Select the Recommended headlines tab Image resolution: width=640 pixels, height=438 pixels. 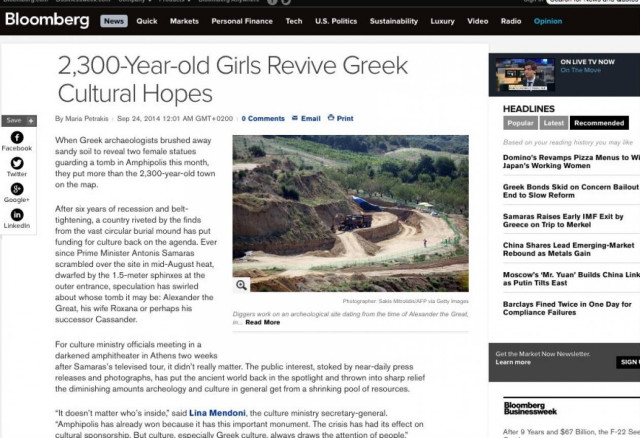(x=599, y=123)
